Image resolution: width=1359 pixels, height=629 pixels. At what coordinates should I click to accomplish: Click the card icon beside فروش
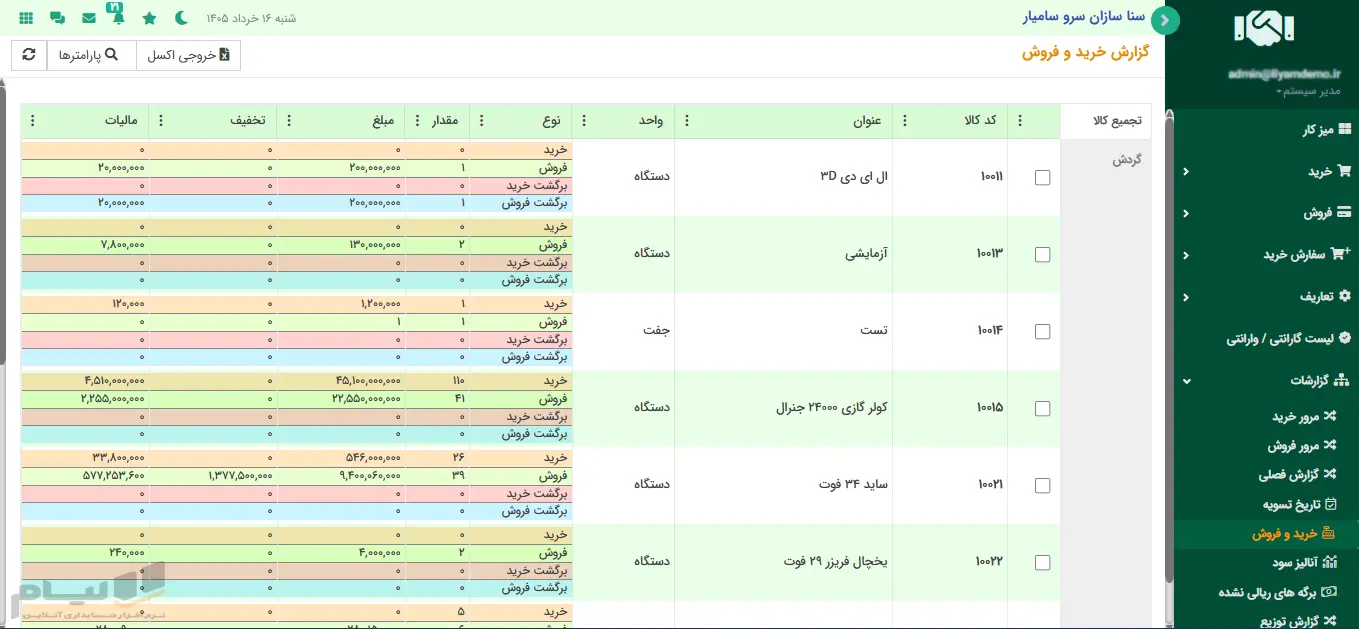pos(1344,213)
